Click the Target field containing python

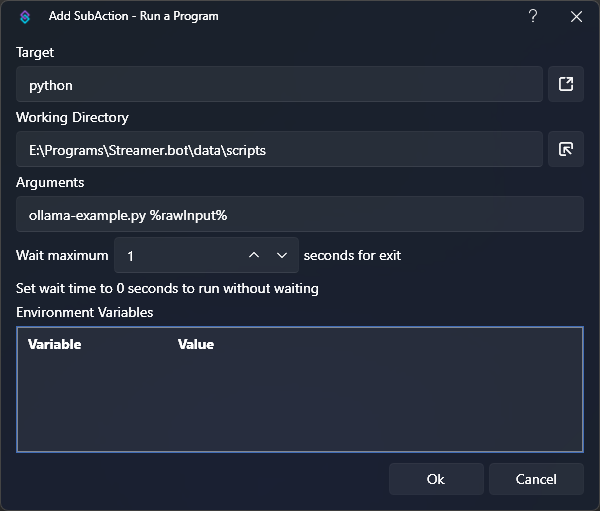tap(279, 85)
